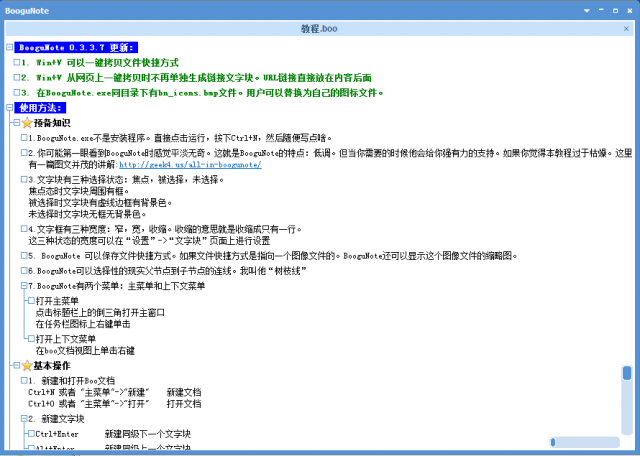Click box before Ctrl+Enter row
Image resolution: width=640 pixels, height=456 pixels.
[31, 434]
